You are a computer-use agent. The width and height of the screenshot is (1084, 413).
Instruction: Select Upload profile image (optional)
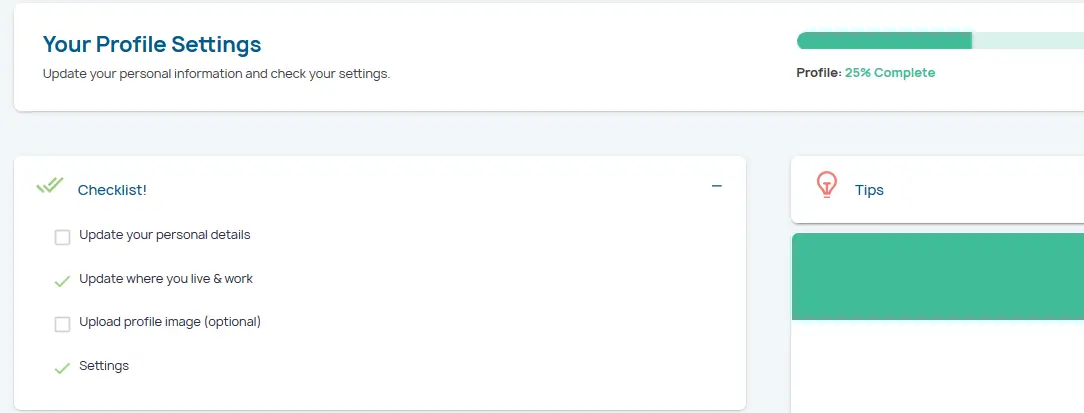pos(170,322)
